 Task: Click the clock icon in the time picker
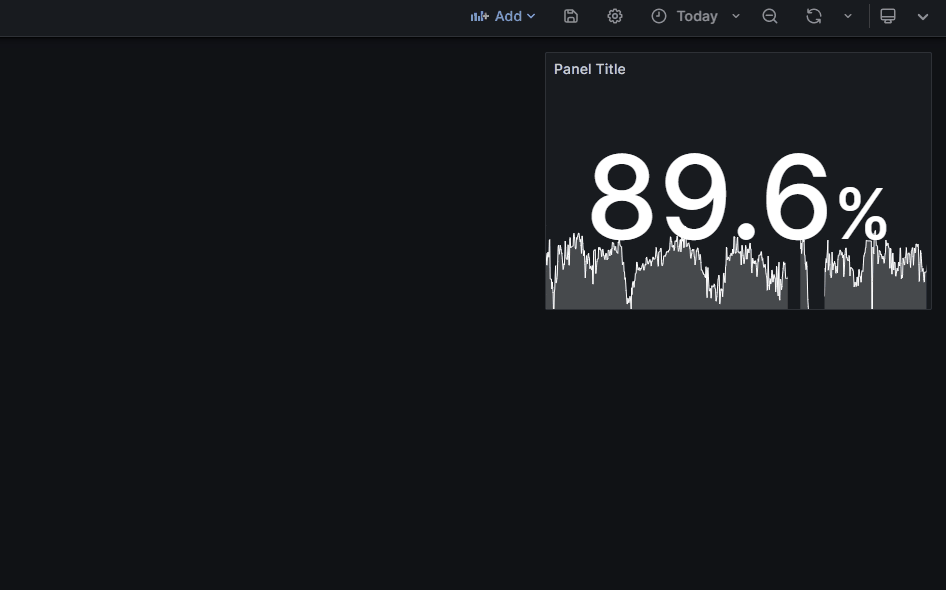(x=658, y=16)
